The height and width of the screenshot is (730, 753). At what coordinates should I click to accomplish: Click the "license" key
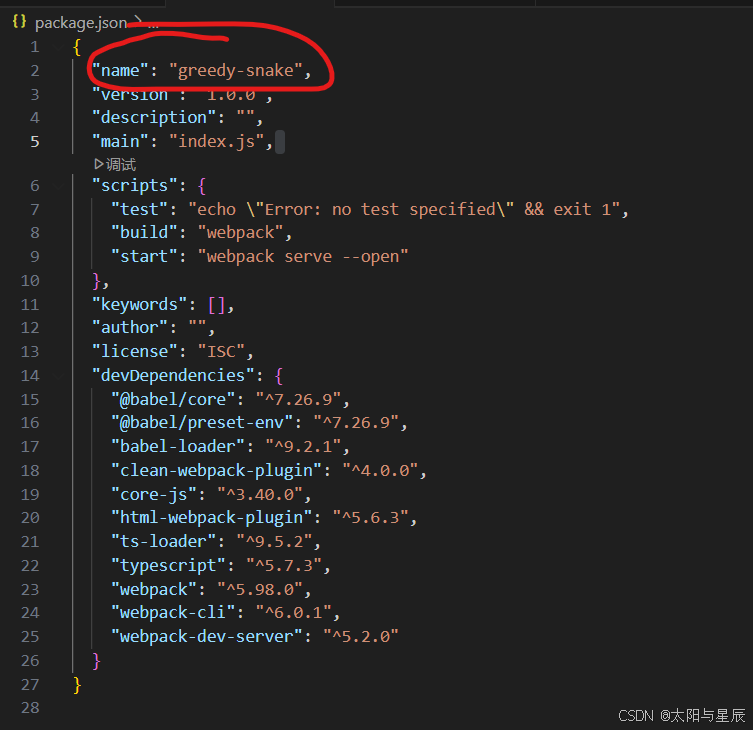[x=134, y=352]
